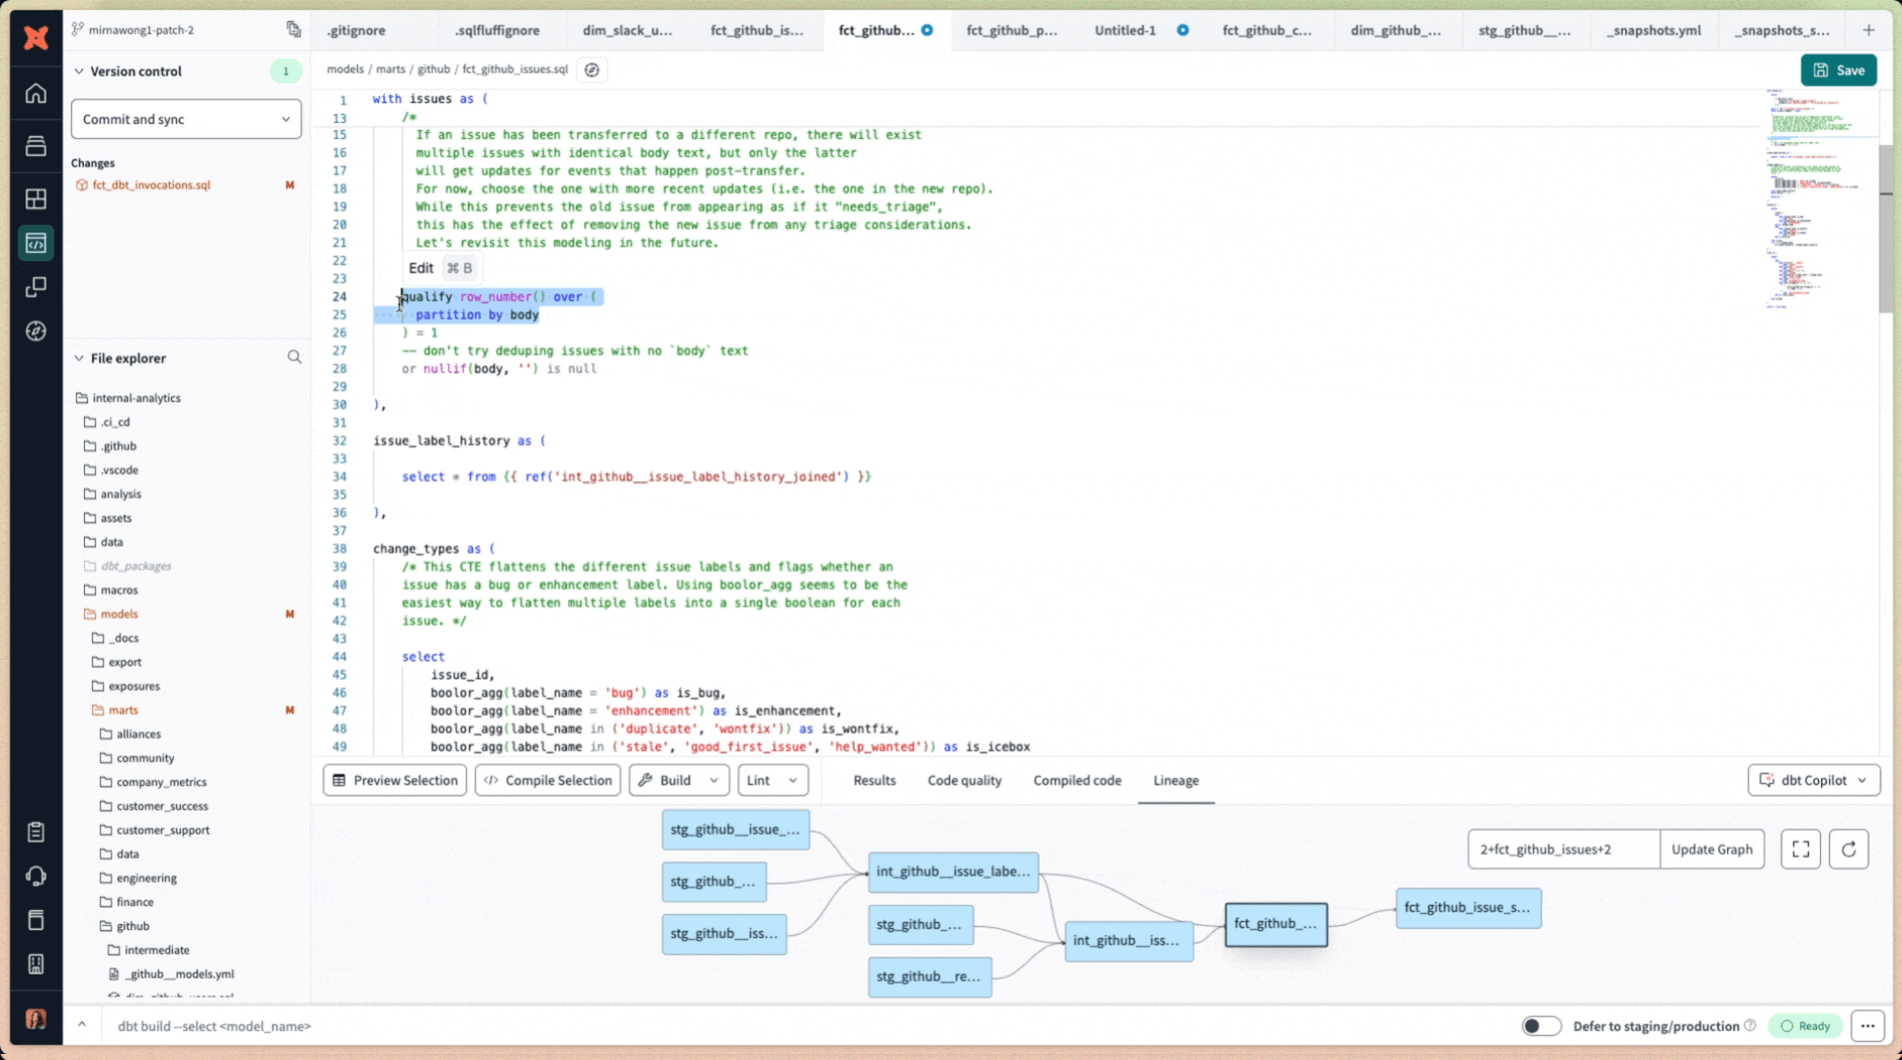Viewport: 1902px width, 1060px height.
Task: Click the fullscreen icon on the lineage graph
Action: [x=1801, y=849]
